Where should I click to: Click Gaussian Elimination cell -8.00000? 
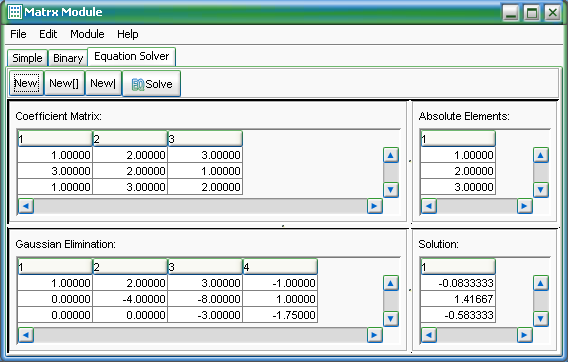pyautogui.click(x=205, y=299)
